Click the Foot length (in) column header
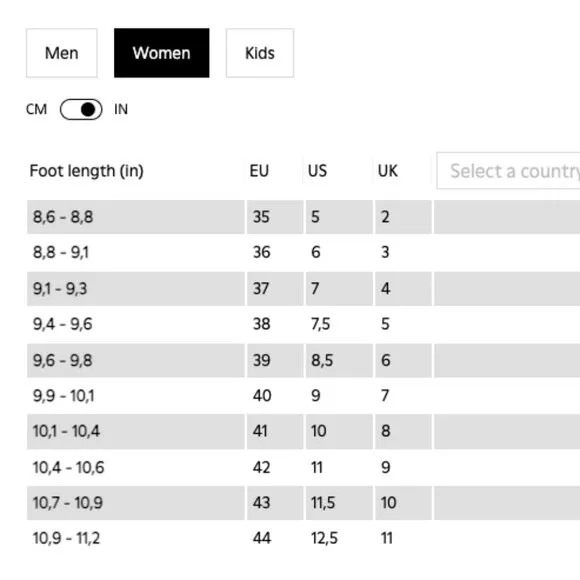 point(87,171)
